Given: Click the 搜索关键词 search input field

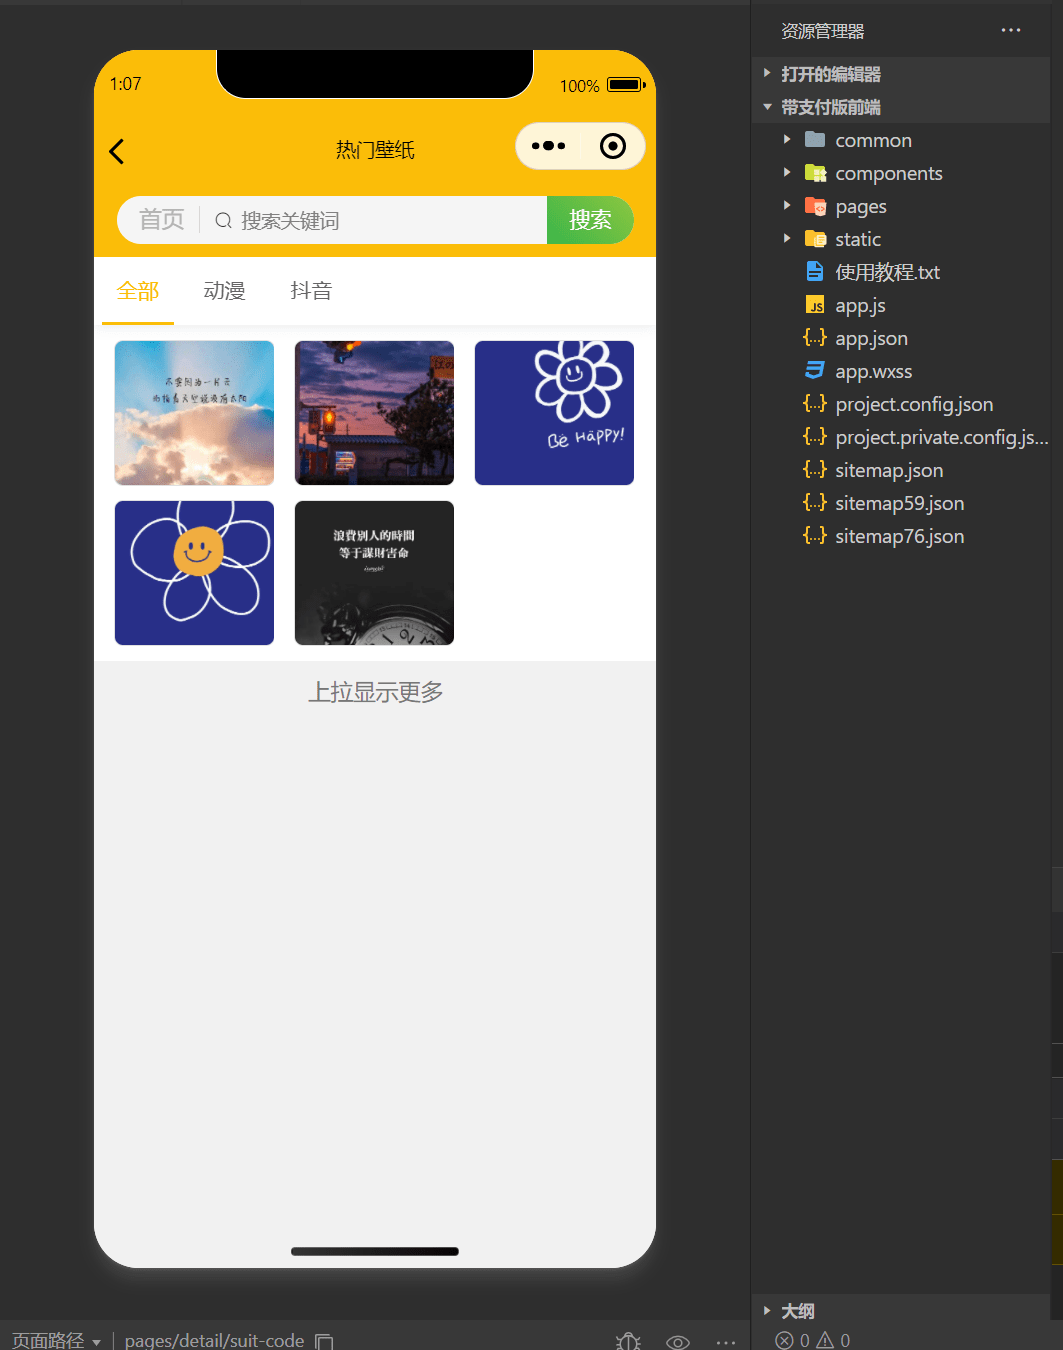Looking at the screenshot, I should click(x=375, y=220).
